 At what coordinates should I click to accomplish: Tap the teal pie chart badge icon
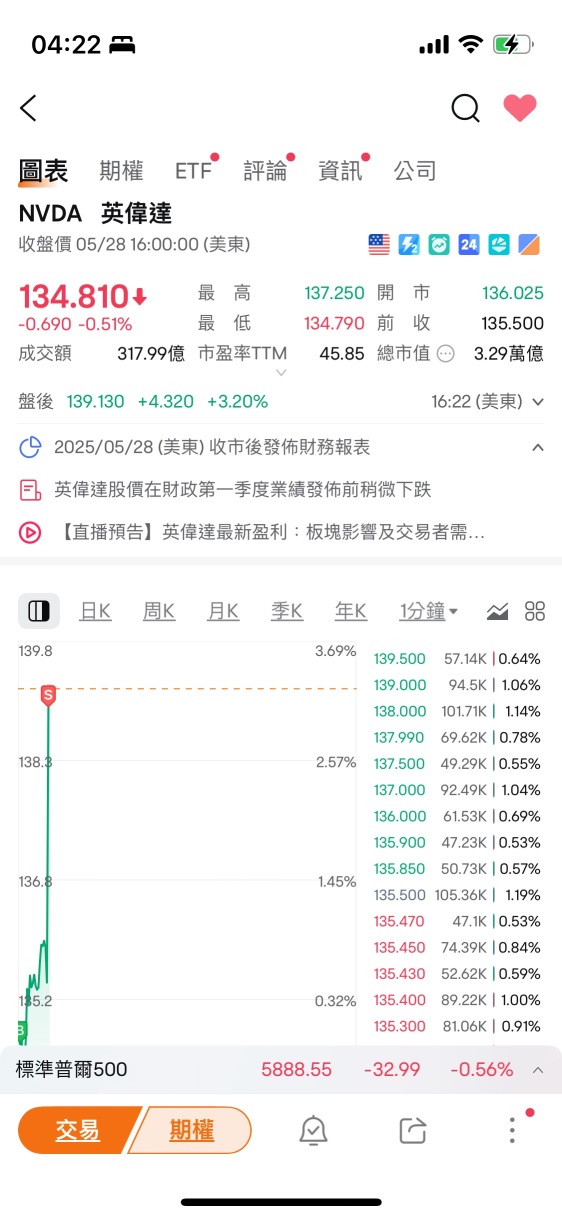click(499, 244)
